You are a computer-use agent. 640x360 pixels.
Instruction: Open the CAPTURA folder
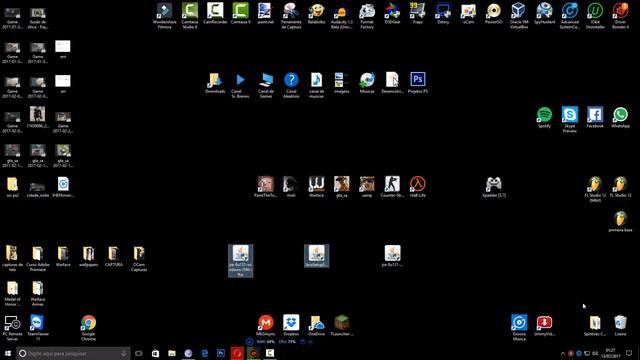114,256
